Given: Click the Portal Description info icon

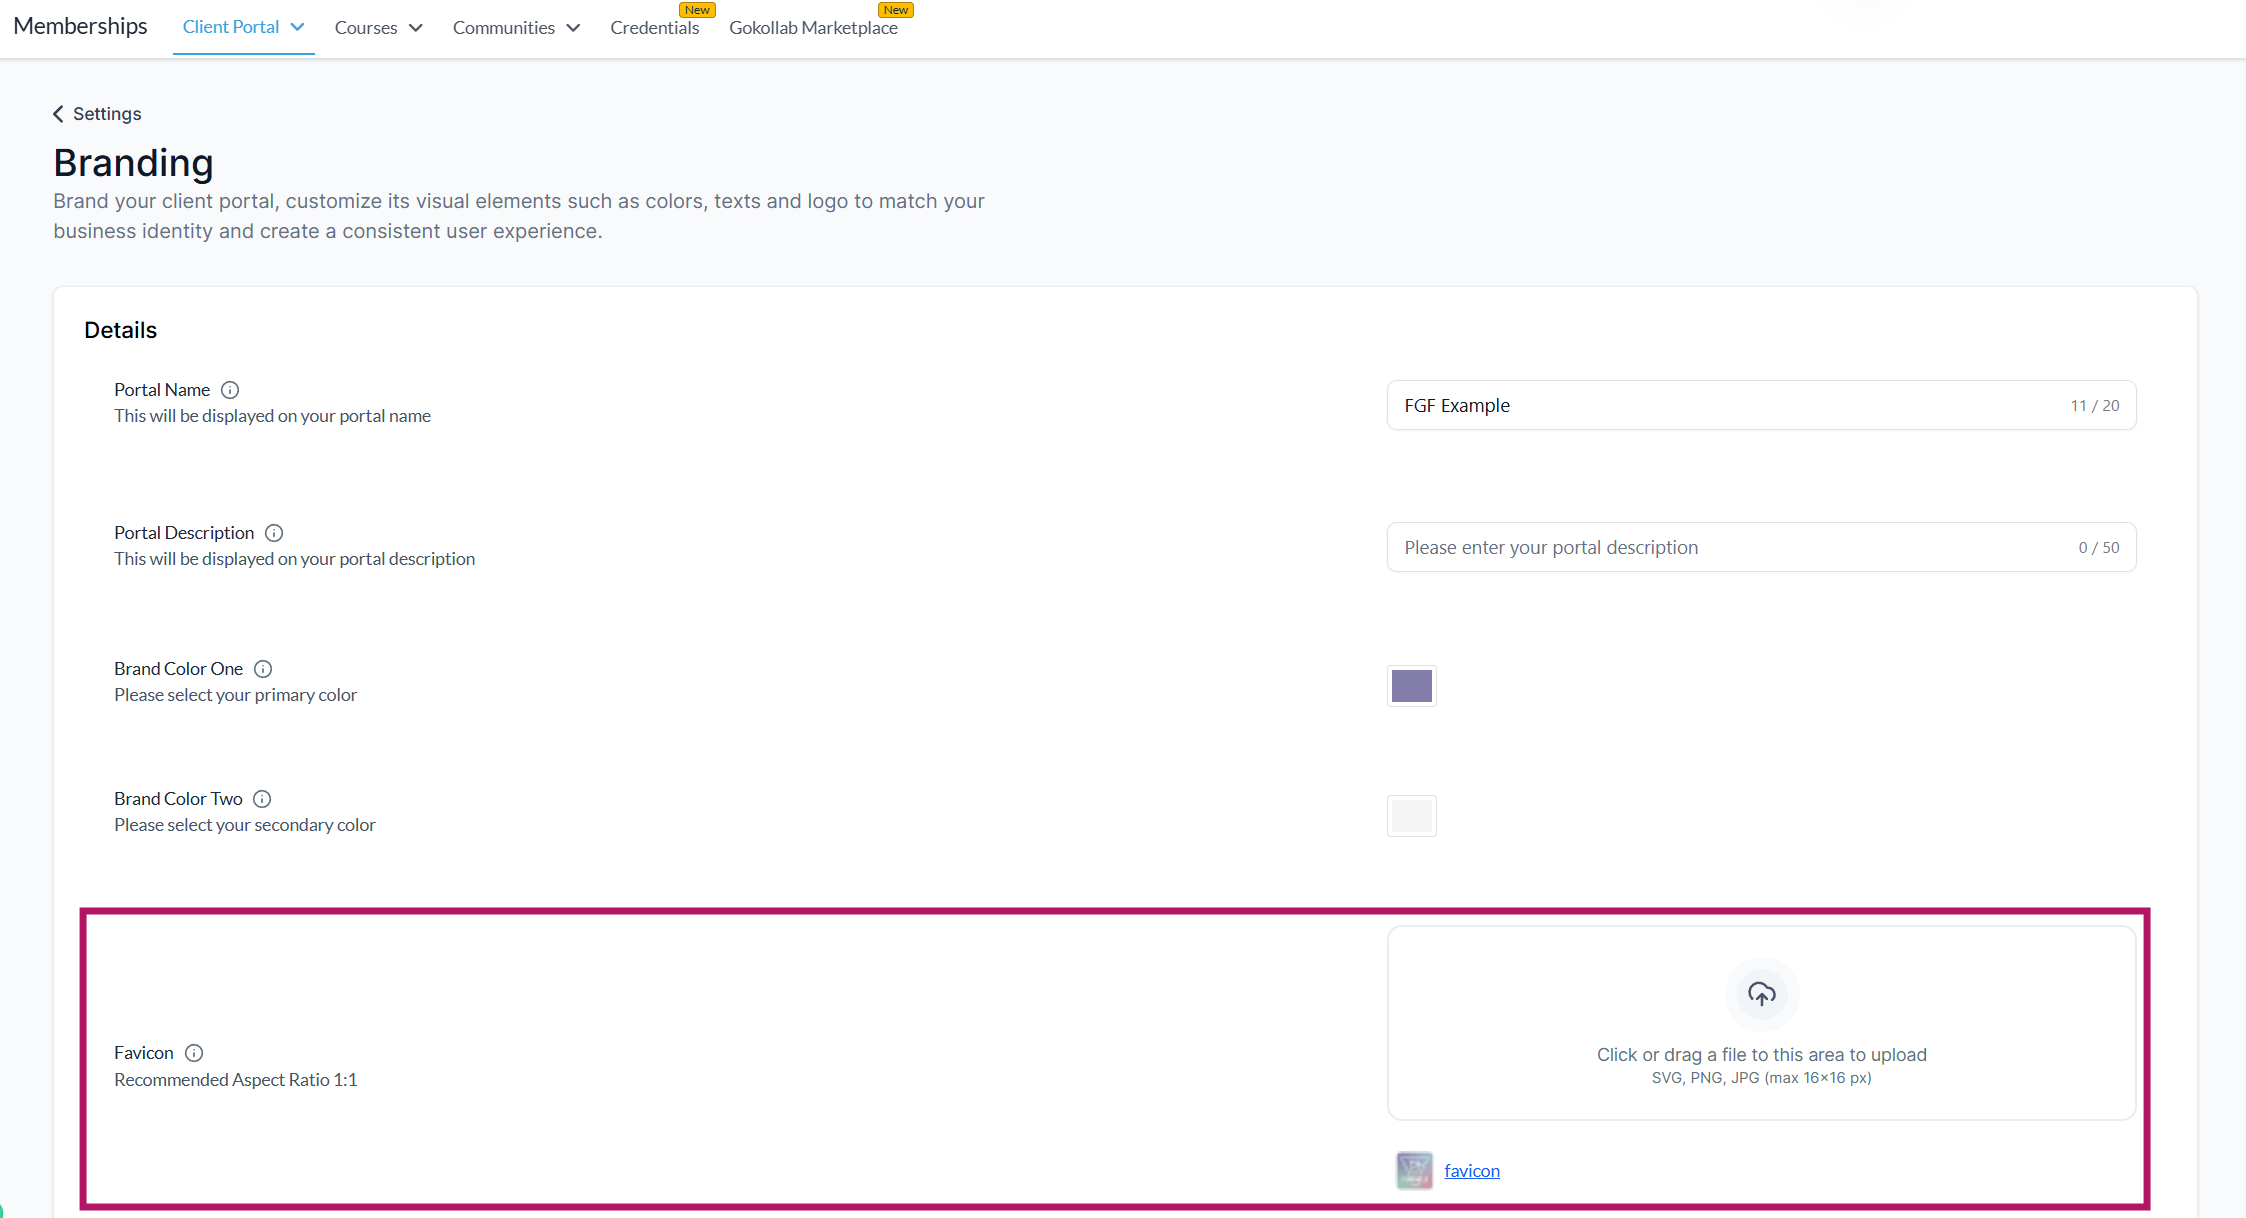Looking at the screenshot, I should [274, 533].
